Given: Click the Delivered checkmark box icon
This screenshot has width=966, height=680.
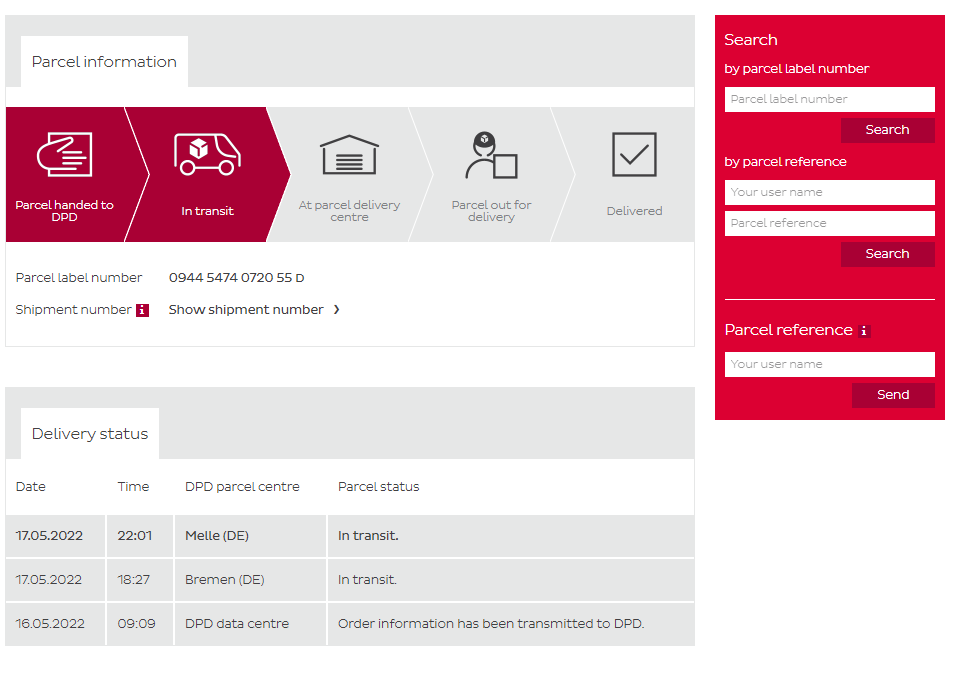Looking at the screenshot, I should (x=634, y=155).
